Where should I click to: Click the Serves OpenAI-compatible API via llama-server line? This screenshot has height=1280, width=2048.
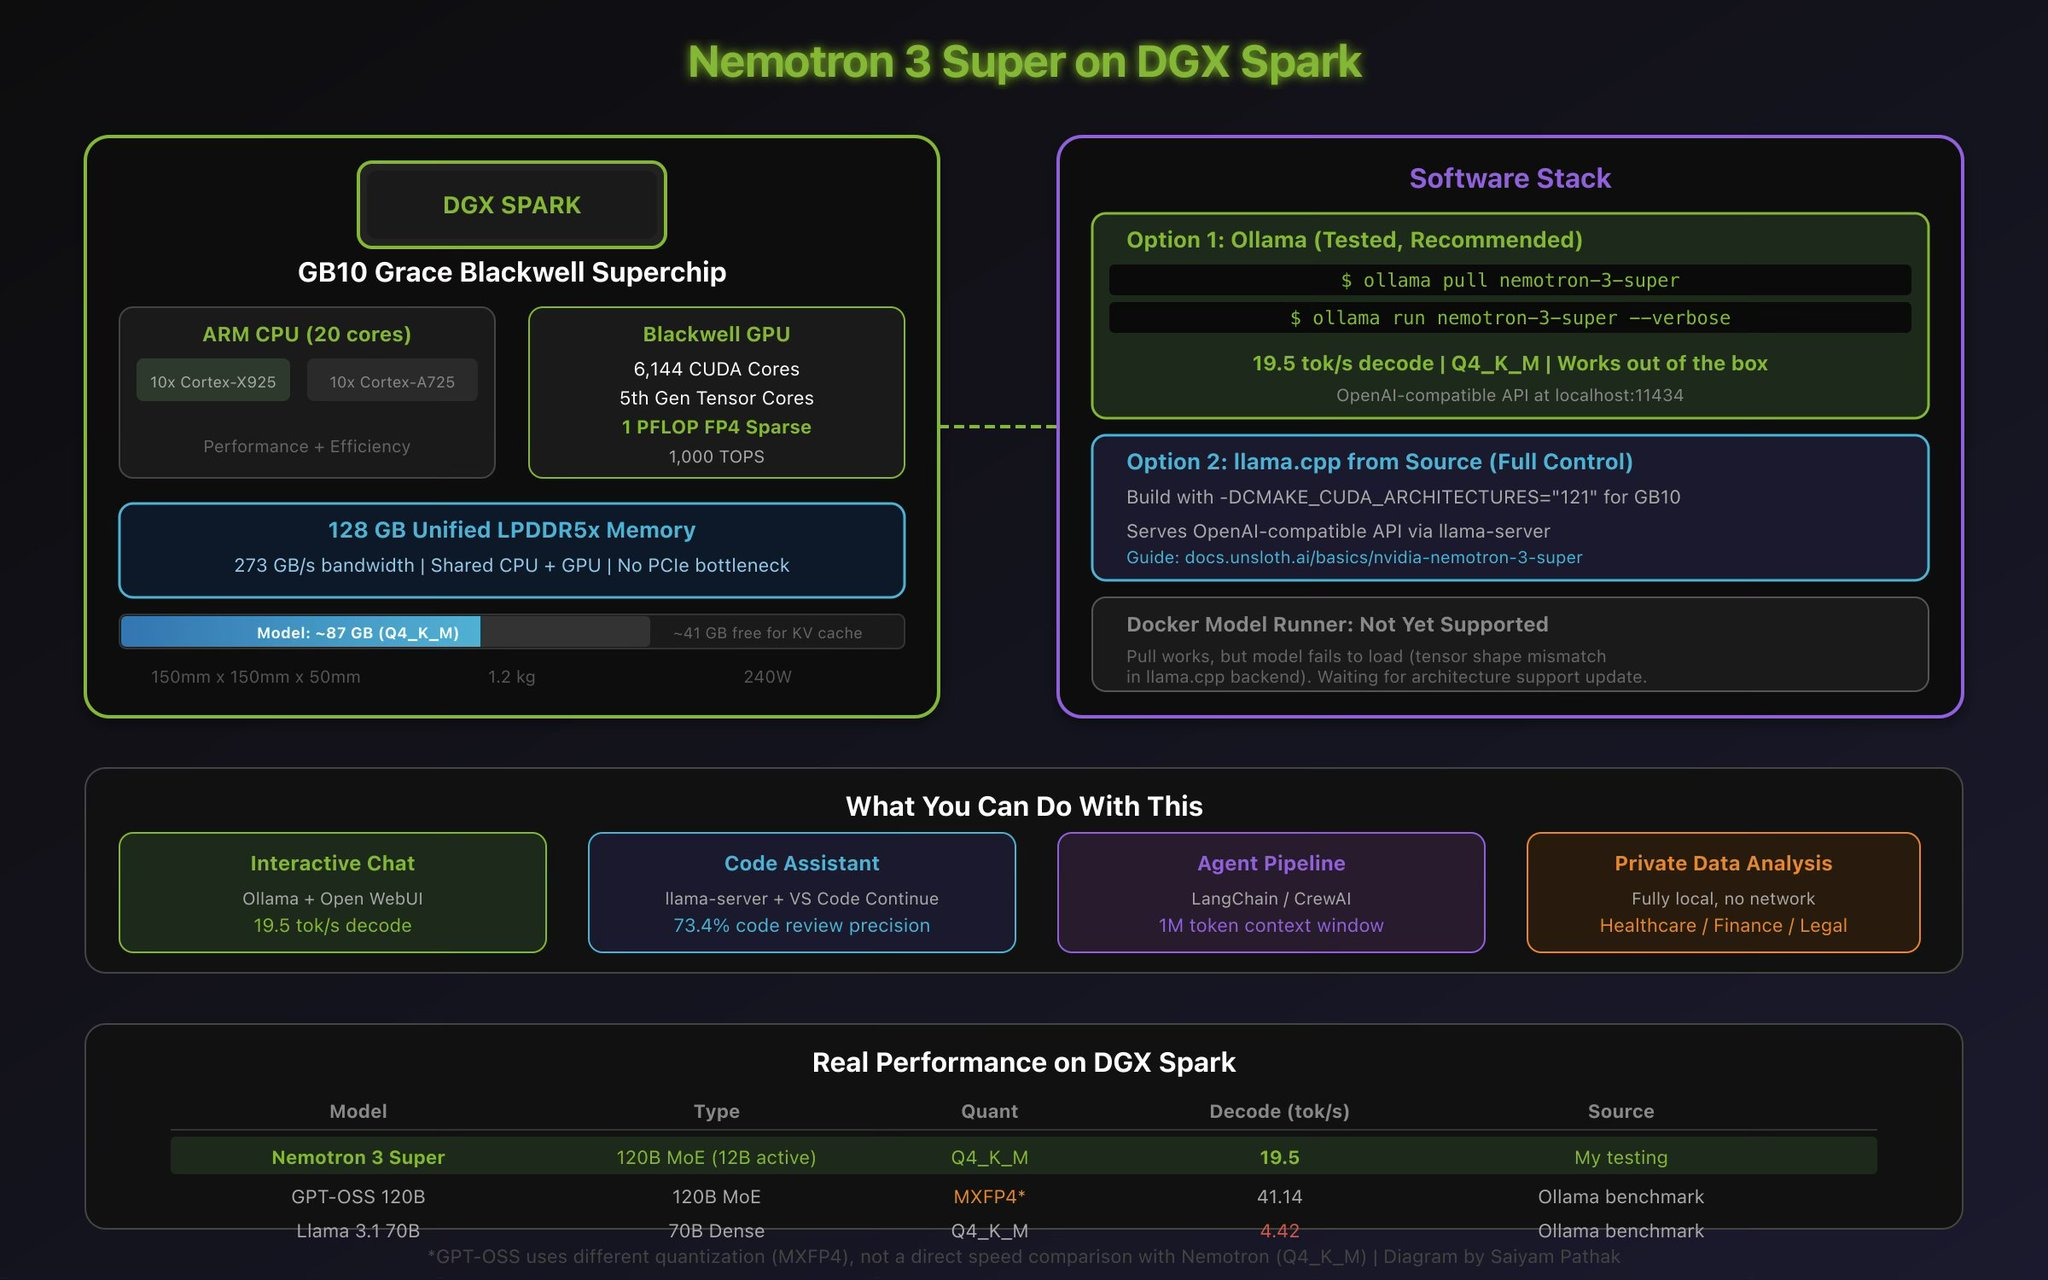pyautogui.click(x=1338, y=531)
